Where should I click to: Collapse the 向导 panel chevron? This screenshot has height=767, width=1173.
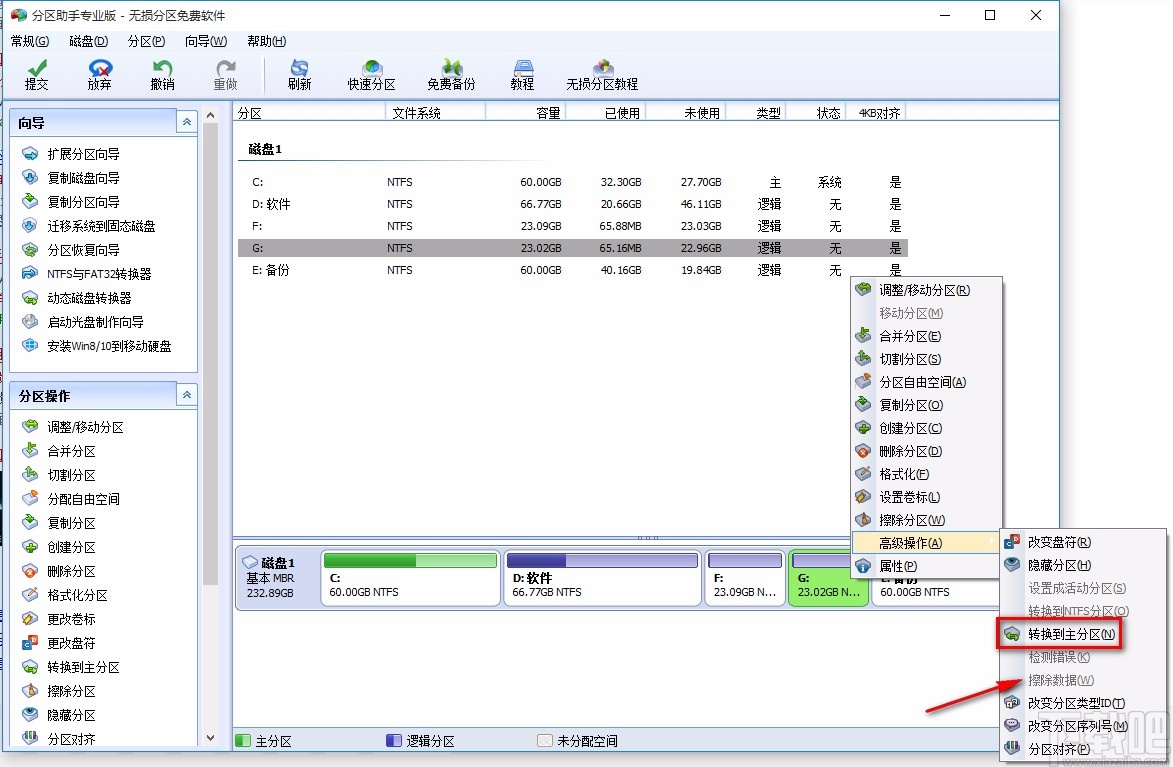pos(186,122)
